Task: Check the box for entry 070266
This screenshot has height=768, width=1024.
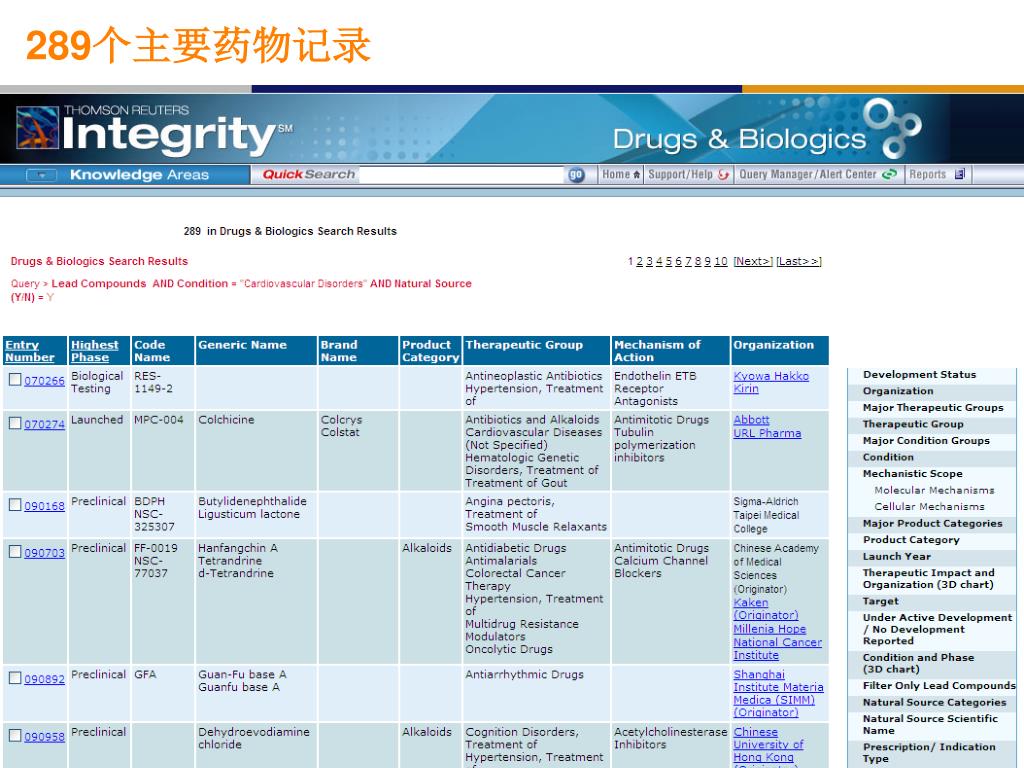Action: 15,379
